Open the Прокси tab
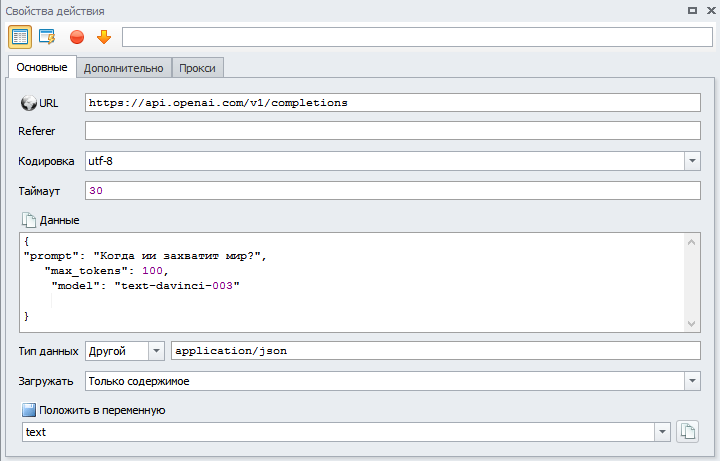Viewport: 720px width, 461px height. (198, 68)
